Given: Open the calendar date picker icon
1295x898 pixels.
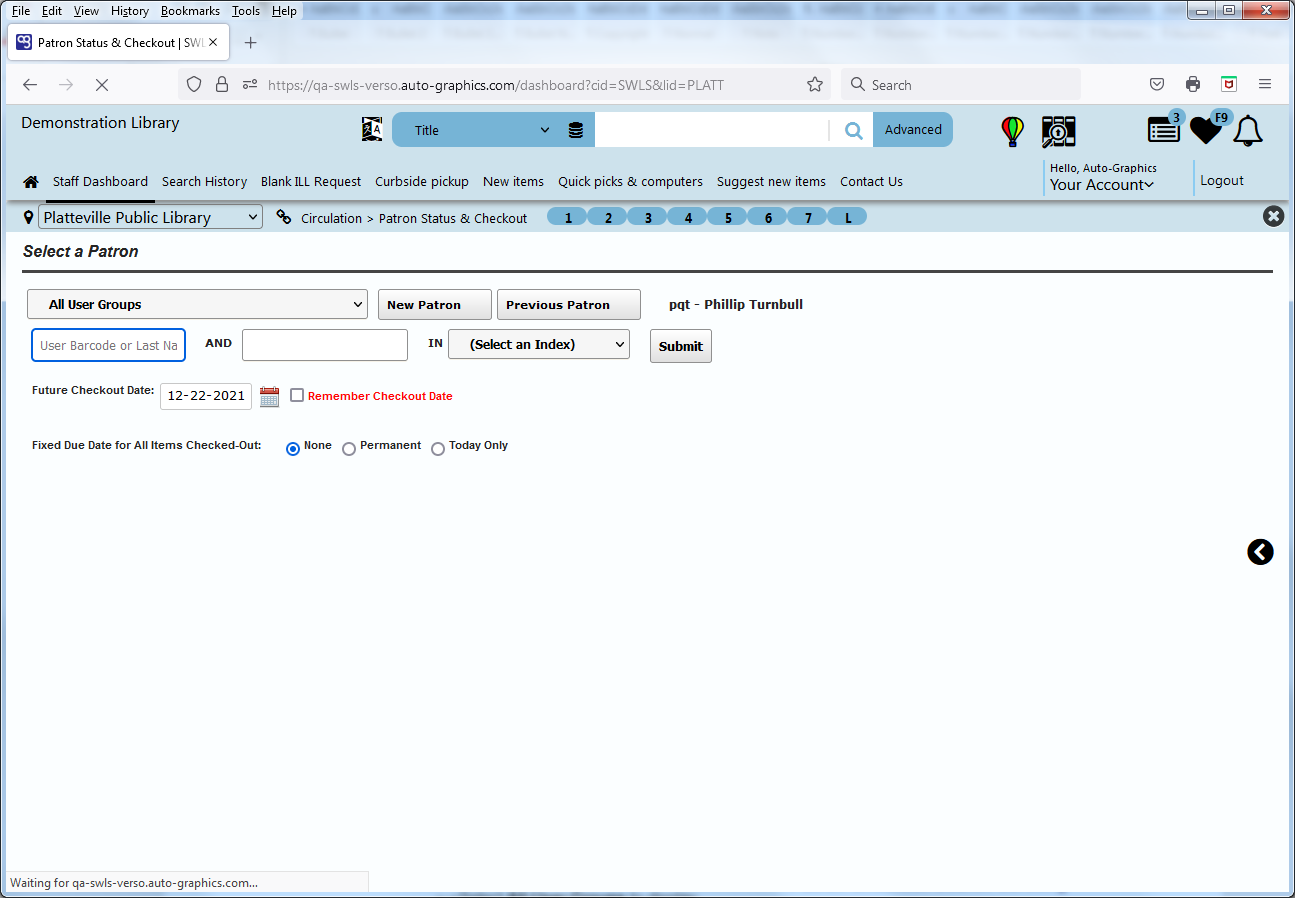Looking at the screenshot, I should point(270,396).
